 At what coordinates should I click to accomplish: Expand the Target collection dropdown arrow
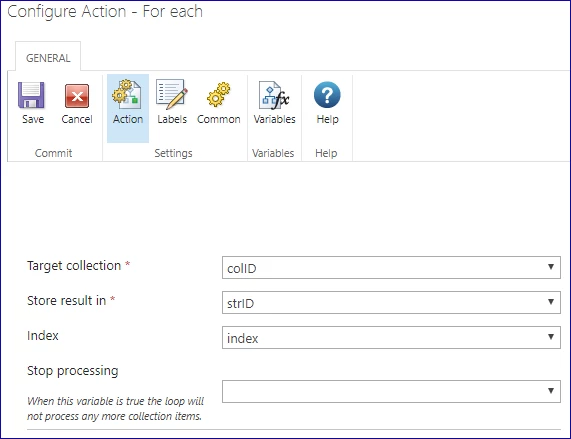[551, 267]
